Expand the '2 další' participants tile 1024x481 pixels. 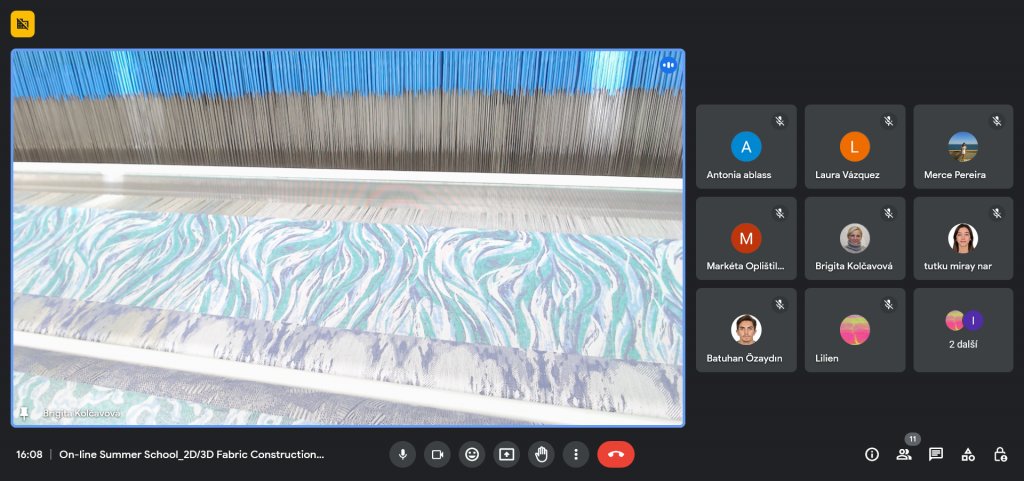(963, 330)
